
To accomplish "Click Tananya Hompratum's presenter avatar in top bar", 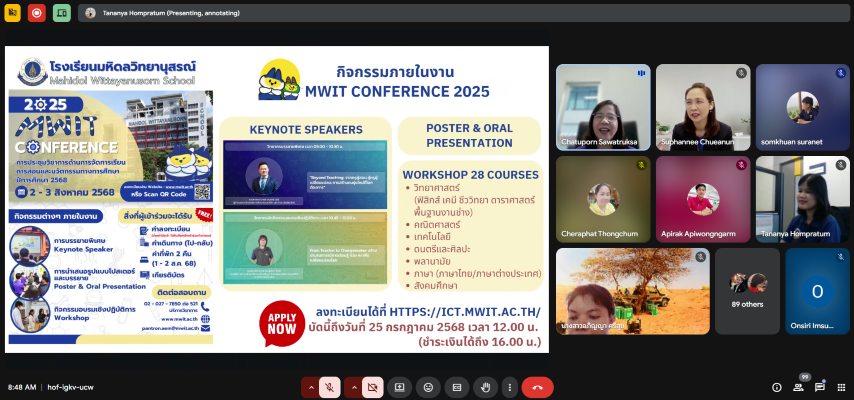I will [x=90, y=13].
